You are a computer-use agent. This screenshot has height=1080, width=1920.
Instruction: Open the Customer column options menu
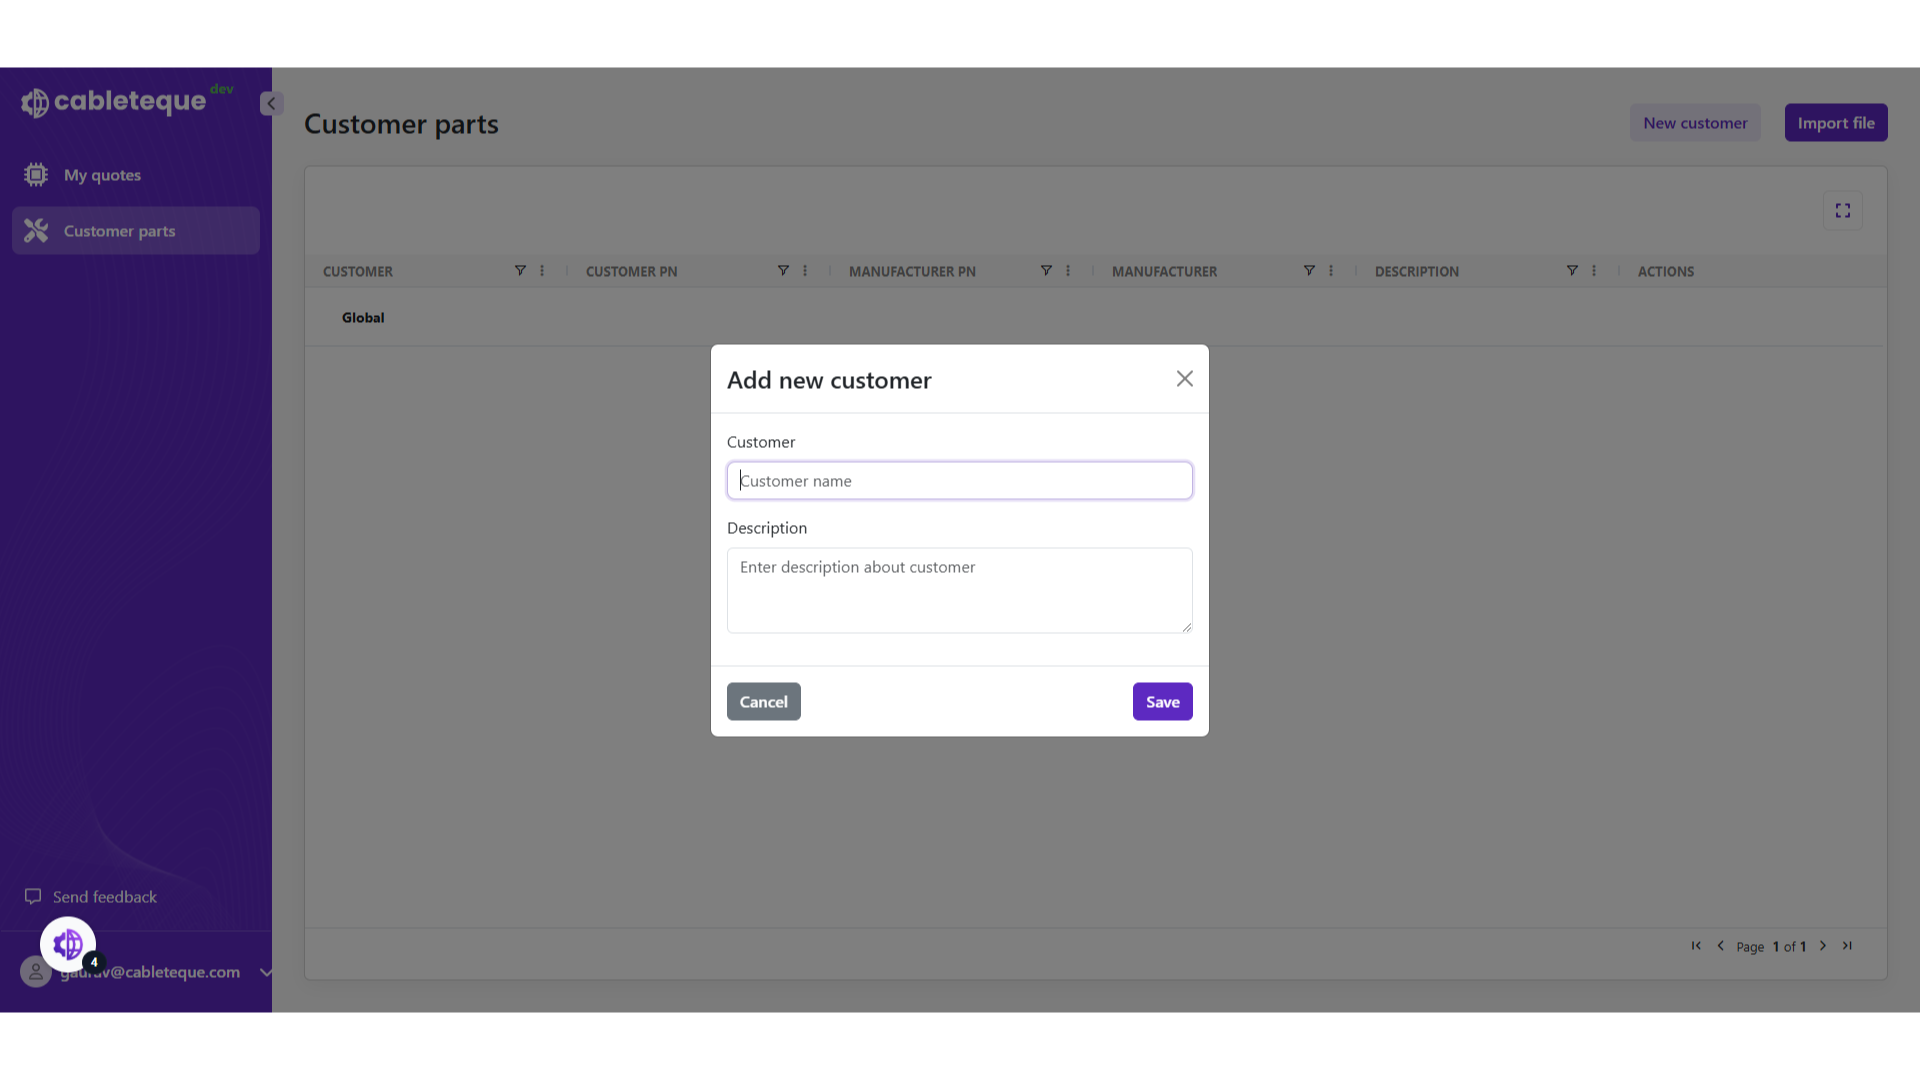pyautogui.click(x=541, y=270)
